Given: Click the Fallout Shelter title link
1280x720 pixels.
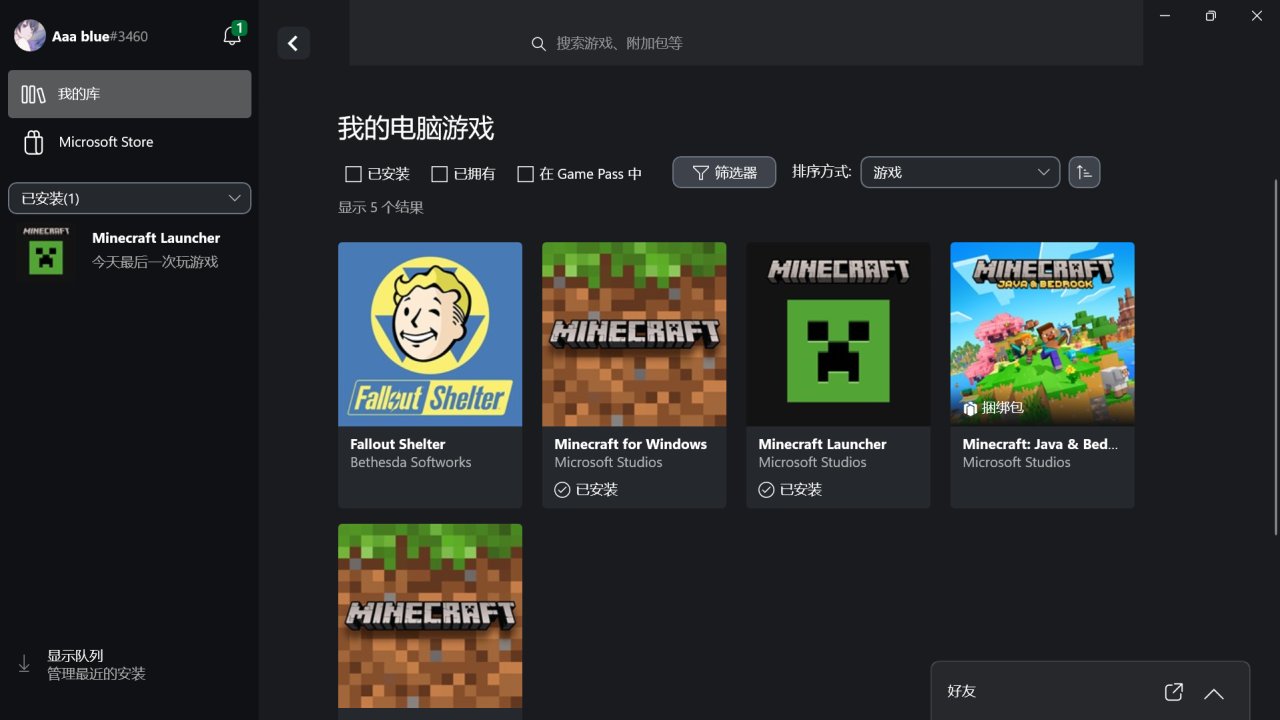Looking at the screenshot, I should 398,444.
